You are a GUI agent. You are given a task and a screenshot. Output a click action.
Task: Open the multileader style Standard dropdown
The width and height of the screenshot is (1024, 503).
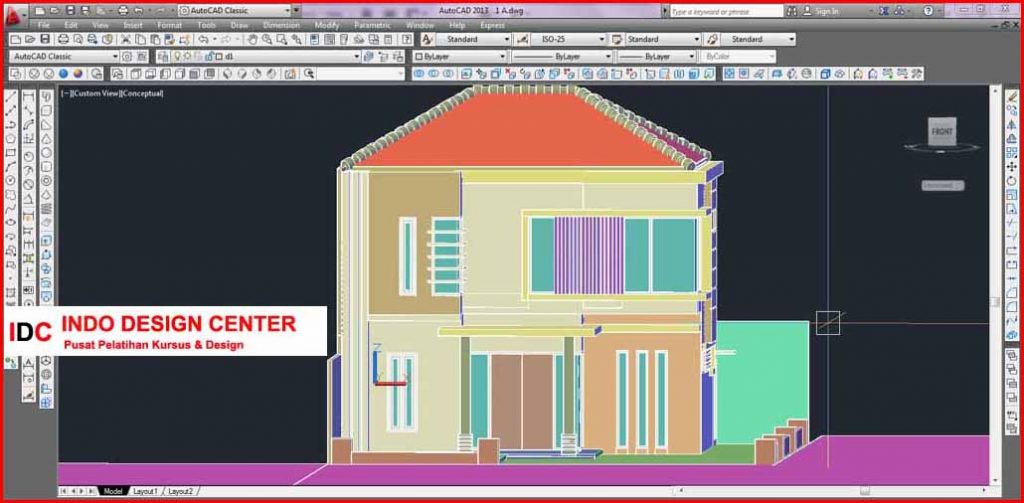758,39
